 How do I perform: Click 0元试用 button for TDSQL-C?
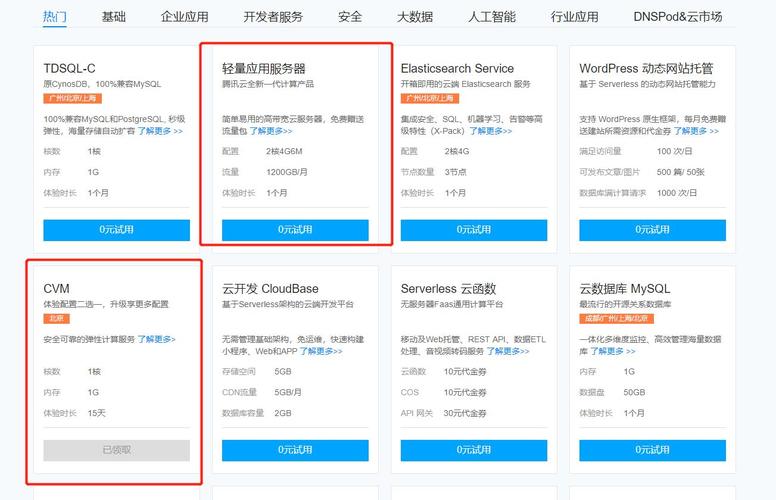[116, 230]
